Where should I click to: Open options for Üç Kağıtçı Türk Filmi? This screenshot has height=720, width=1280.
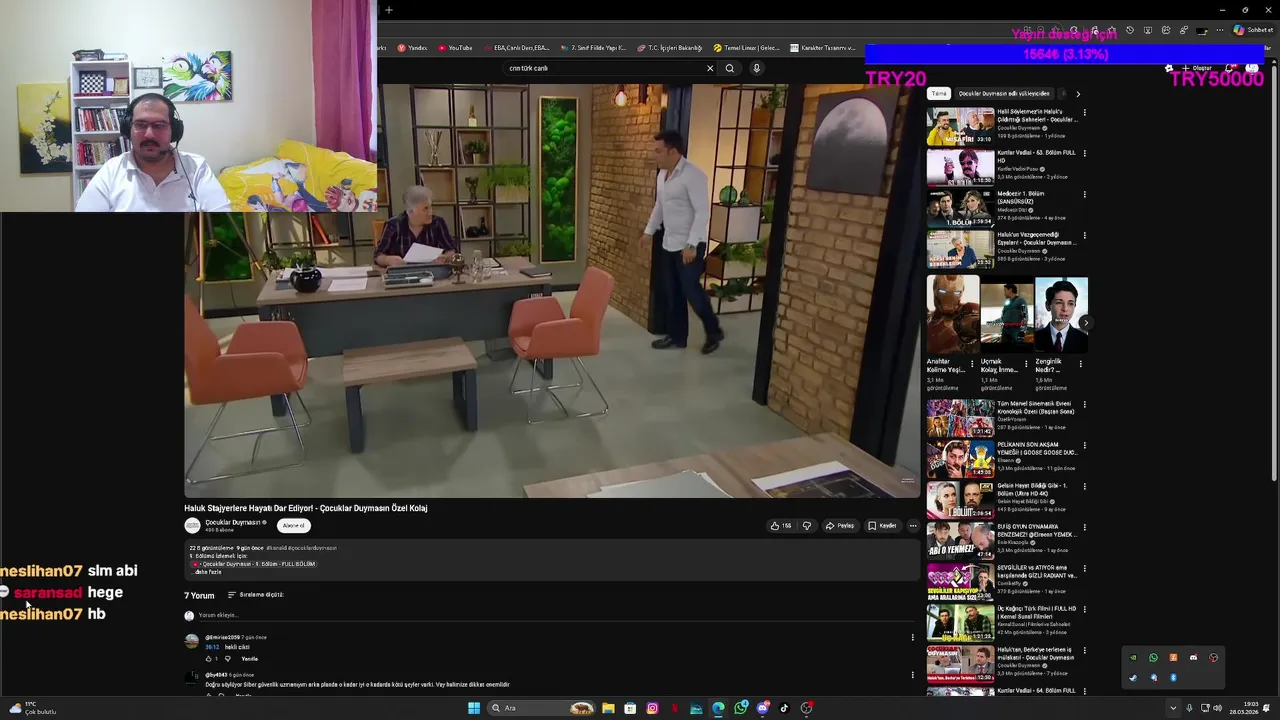pos(1085,609)
